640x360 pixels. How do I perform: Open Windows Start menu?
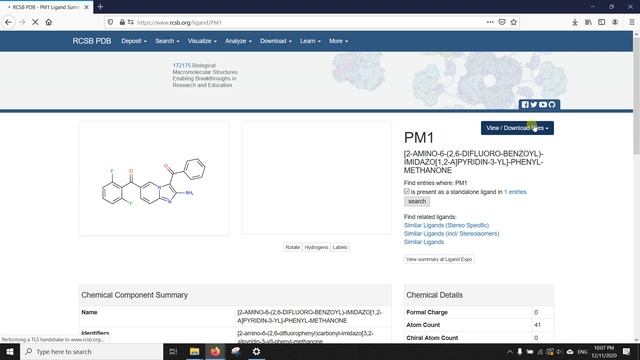(10, 351)
